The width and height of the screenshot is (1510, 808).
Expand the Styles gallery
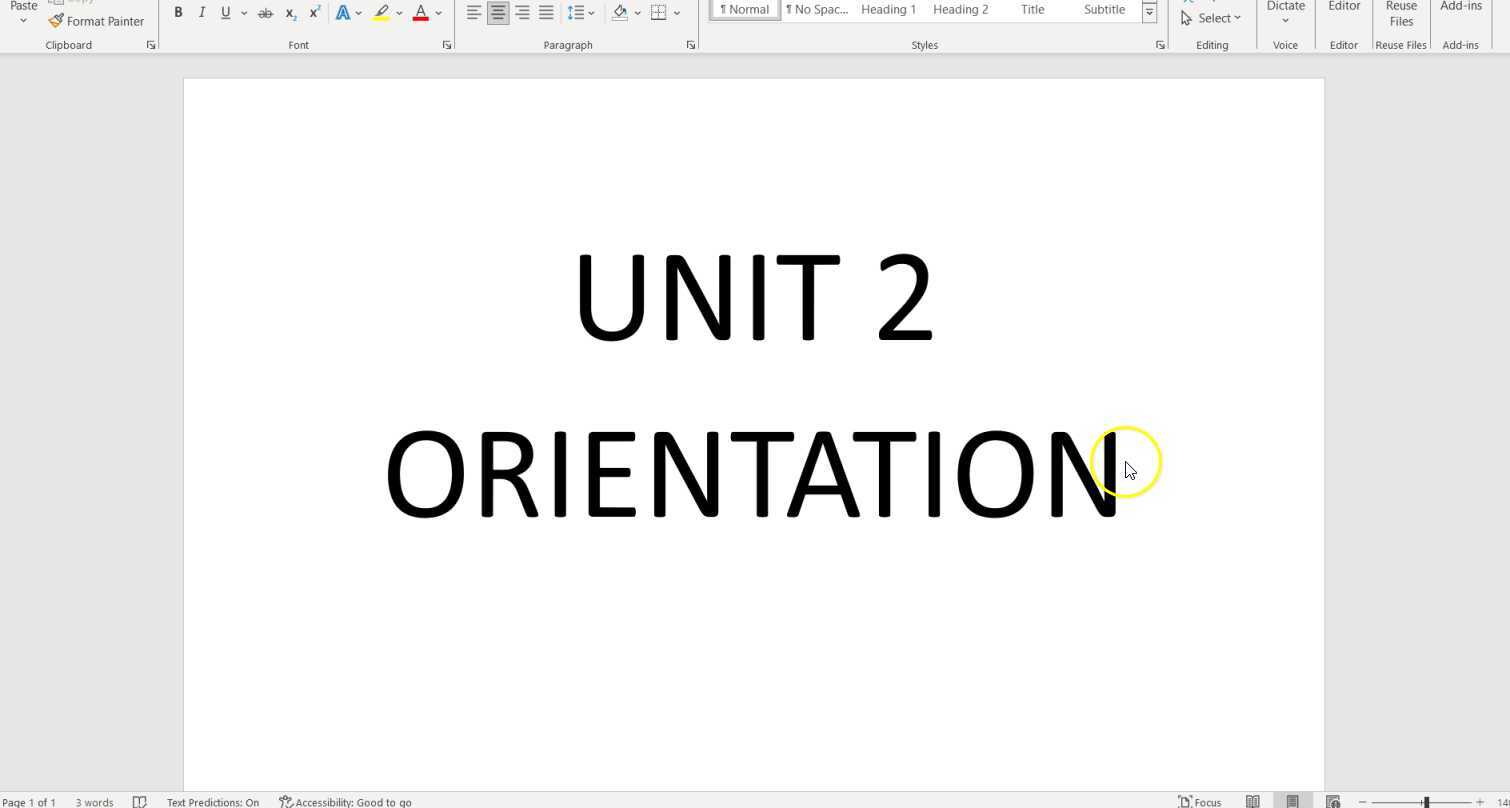[1149, 12]
